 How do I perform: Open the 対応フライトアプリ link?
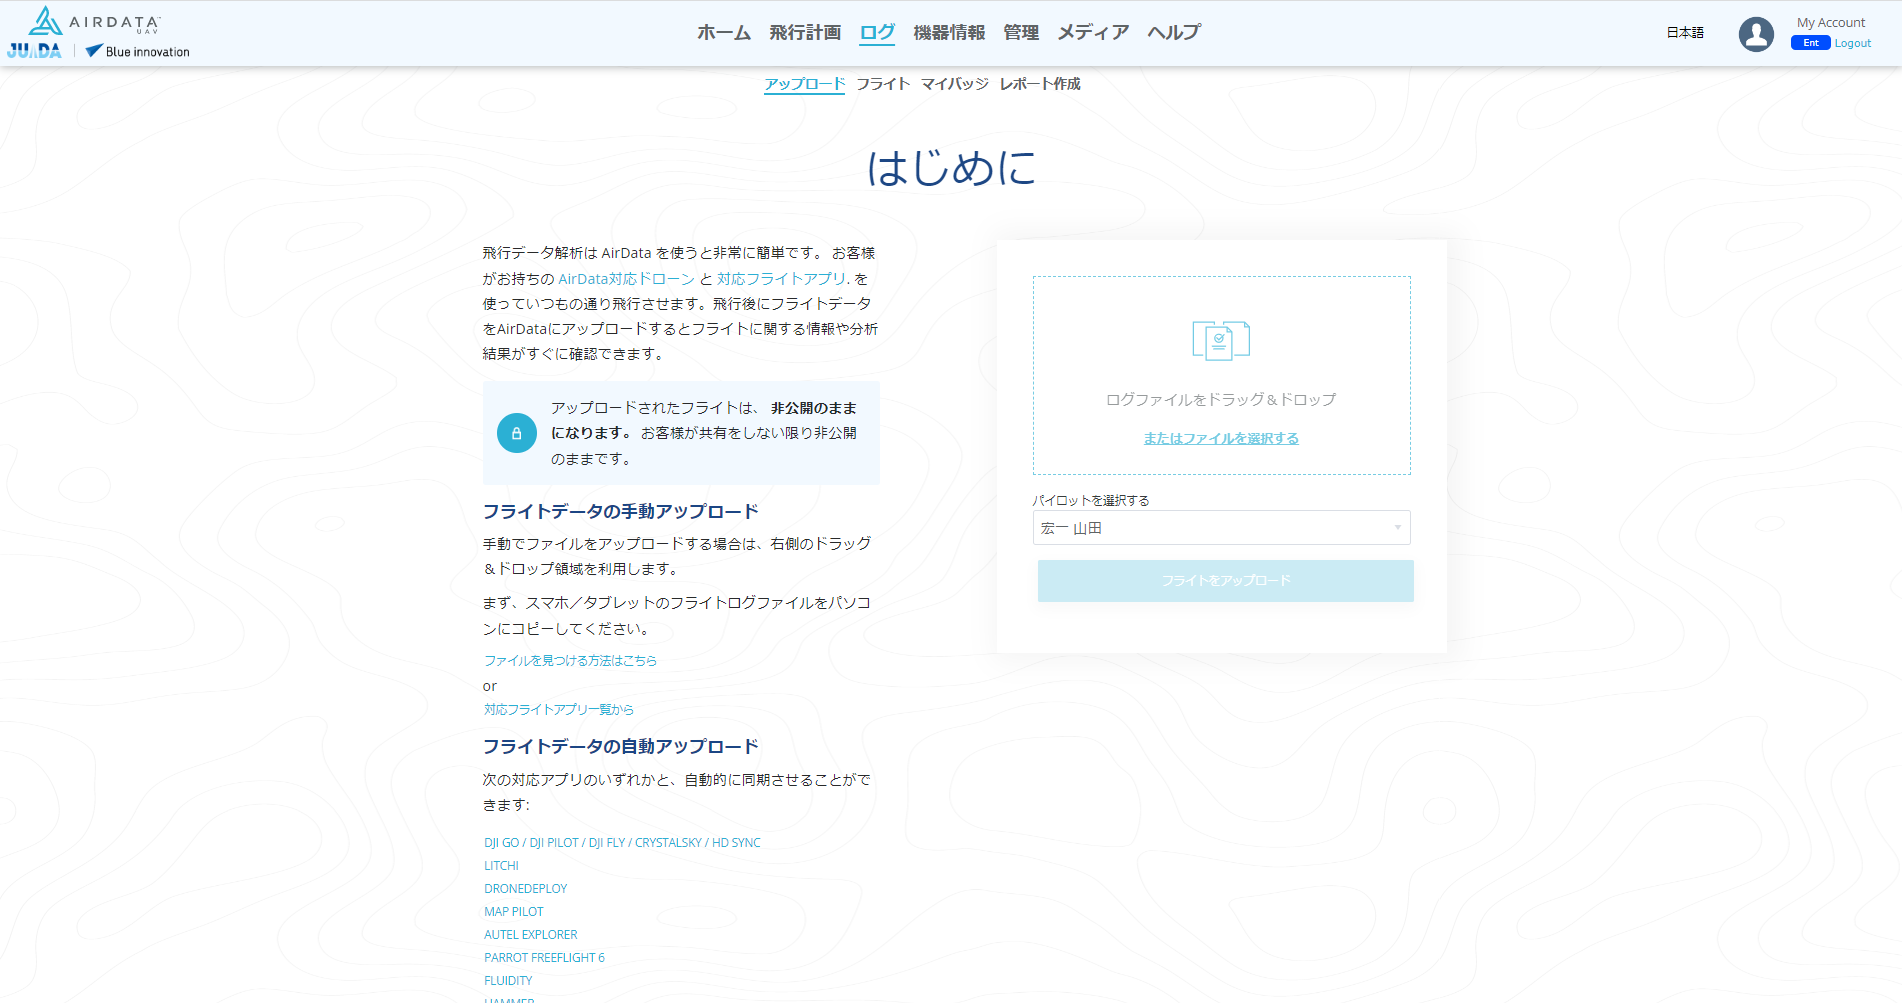click(x=781, y=279)
